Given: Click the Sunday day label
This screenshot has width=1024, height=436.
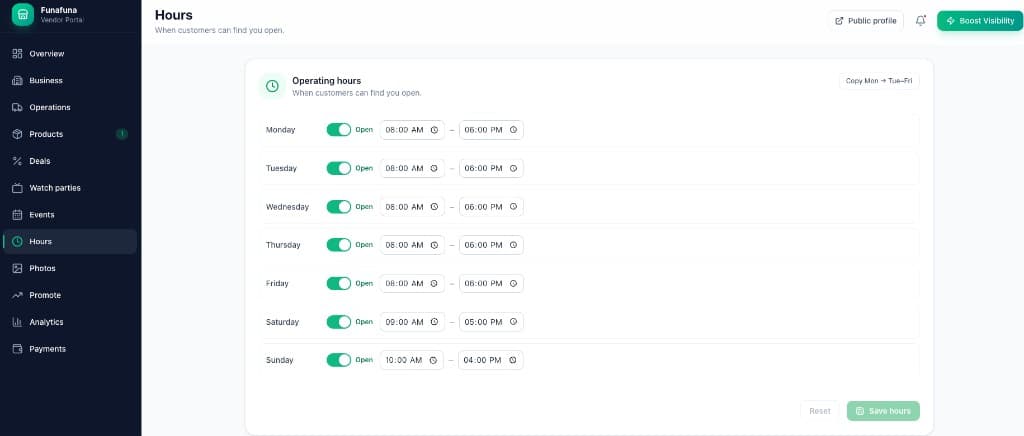Looking at the screenshot, I should click(x=280, y=360).
